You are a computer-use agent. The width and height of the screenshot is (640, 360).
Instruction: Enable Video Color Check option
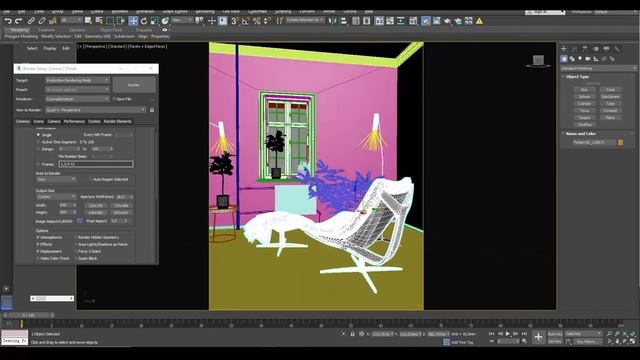coord(38,258)
